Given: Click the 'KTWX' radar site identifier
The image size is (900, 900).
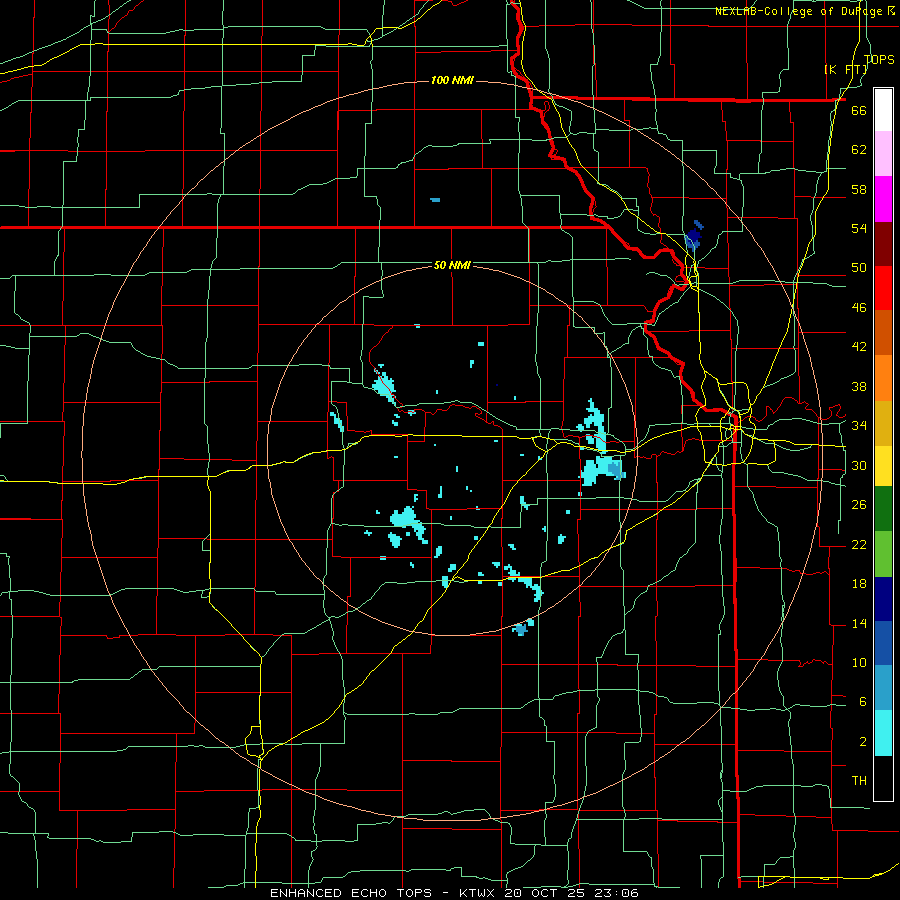Looking at the screenshot, I should tap(479, 893).
